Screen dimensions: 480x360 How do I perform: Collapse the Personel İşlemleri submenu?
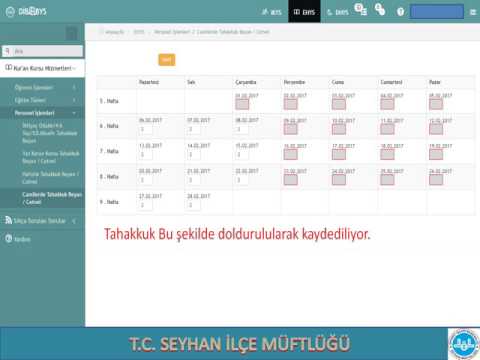(x=42, y=113)
